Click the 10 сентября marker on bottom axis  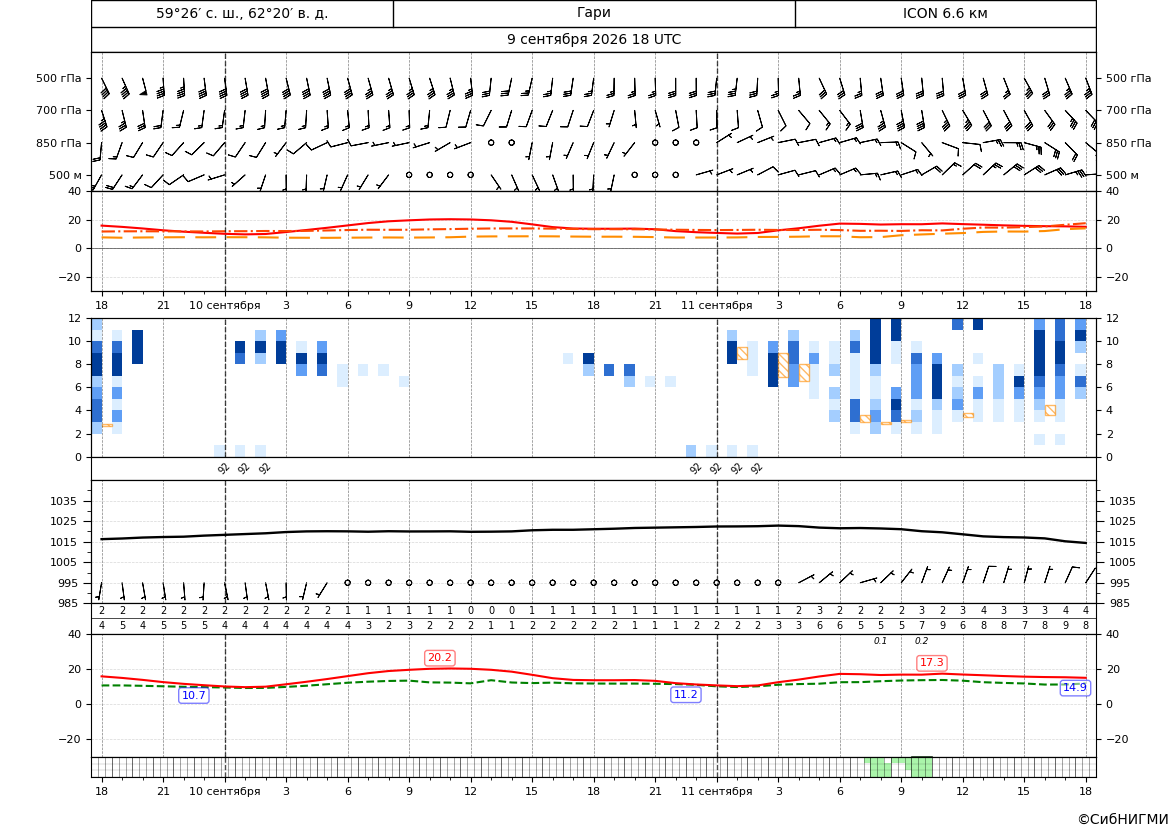[225, 791]
